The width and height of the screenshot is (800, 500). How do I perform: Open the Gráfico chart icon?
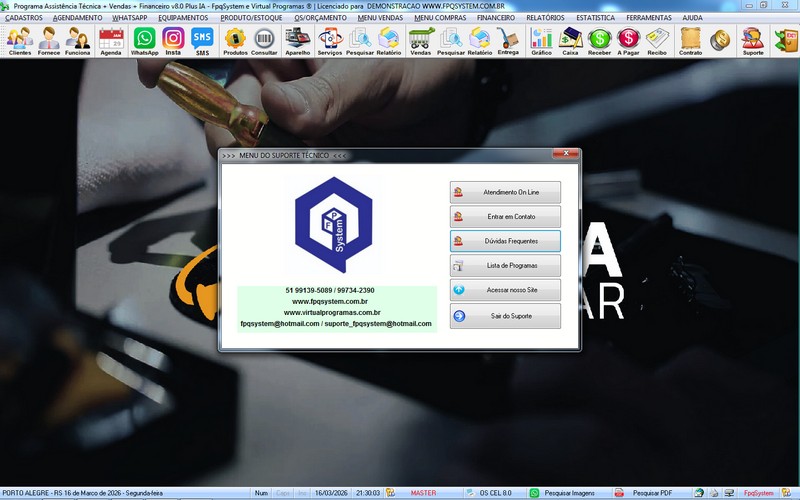click(541, 41)
